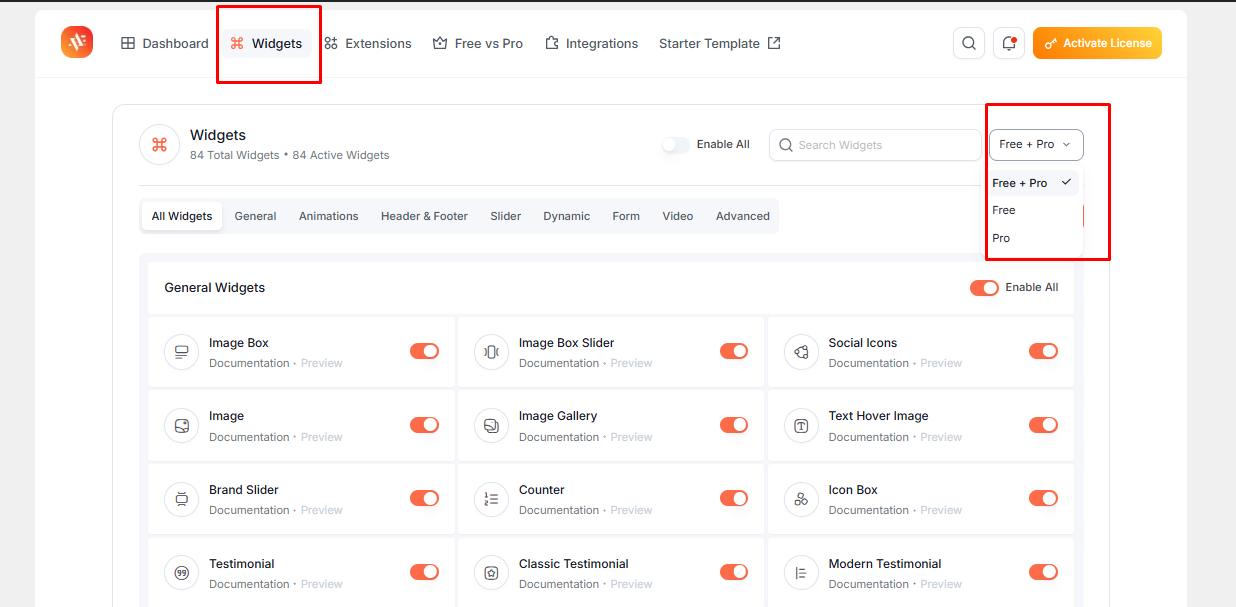Click the Text Hover Image widget icon
1236x607 pixels.
coord(801,425)
